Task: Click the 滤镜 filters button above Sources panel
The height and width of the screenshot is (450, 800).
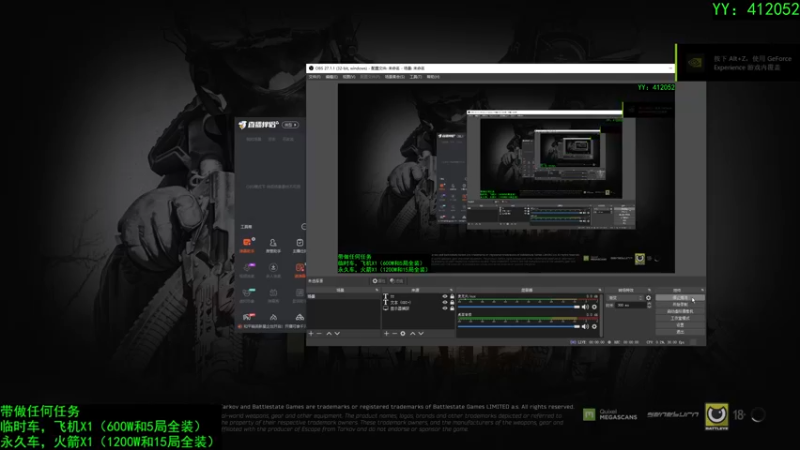Action: click(x=396, y=281)
